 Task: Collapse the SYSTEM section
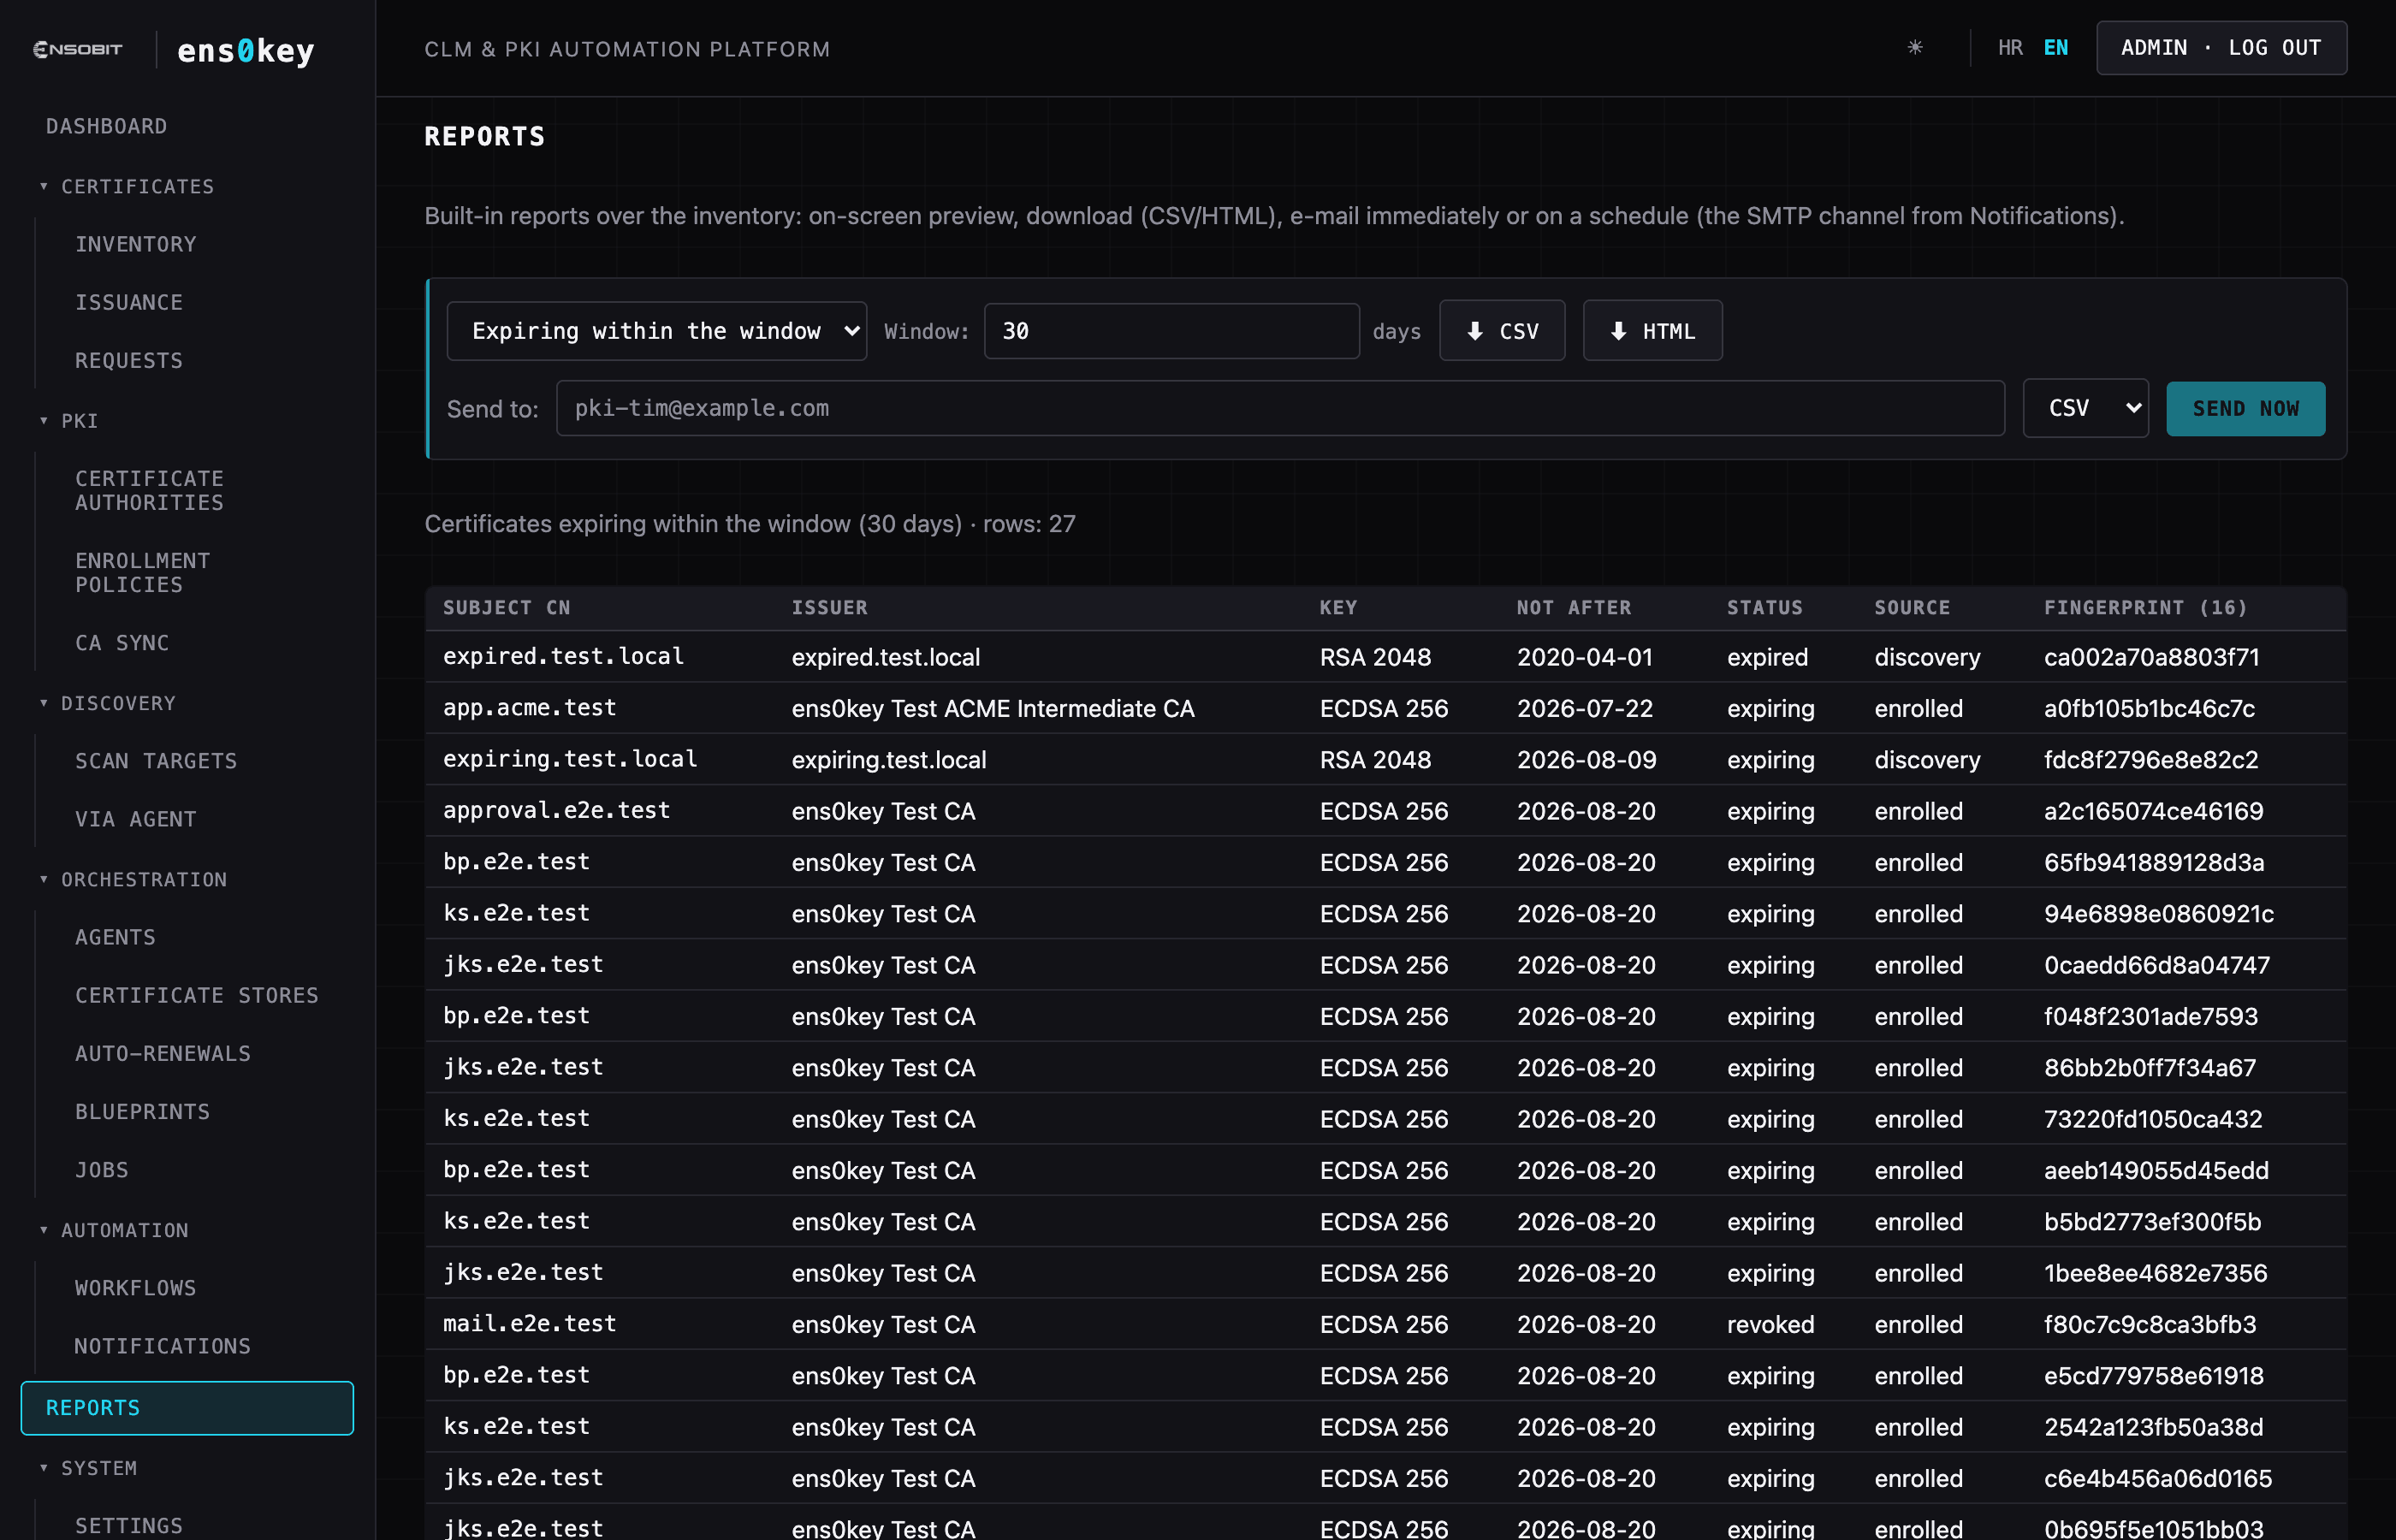(x=88, y=1468)
